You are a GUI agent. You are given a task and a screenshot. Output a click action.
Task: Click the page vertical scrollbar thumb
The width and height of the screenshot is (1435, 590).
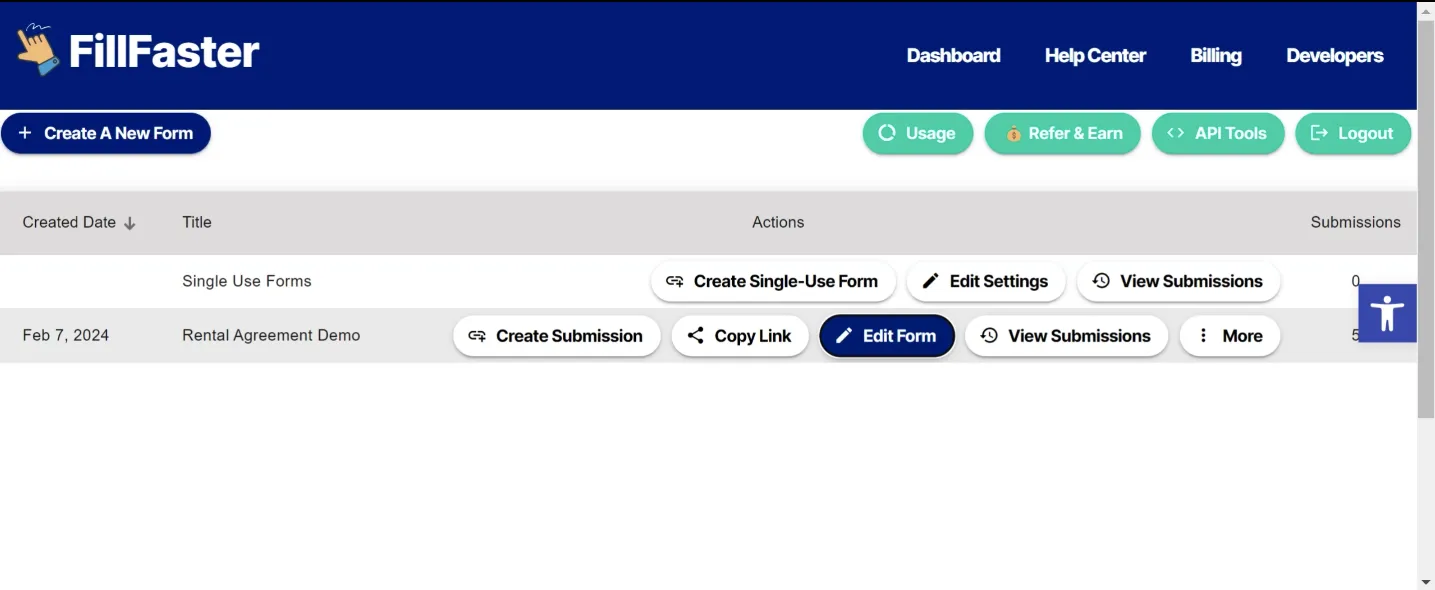pyautogui.click(x=1426, y=218)
